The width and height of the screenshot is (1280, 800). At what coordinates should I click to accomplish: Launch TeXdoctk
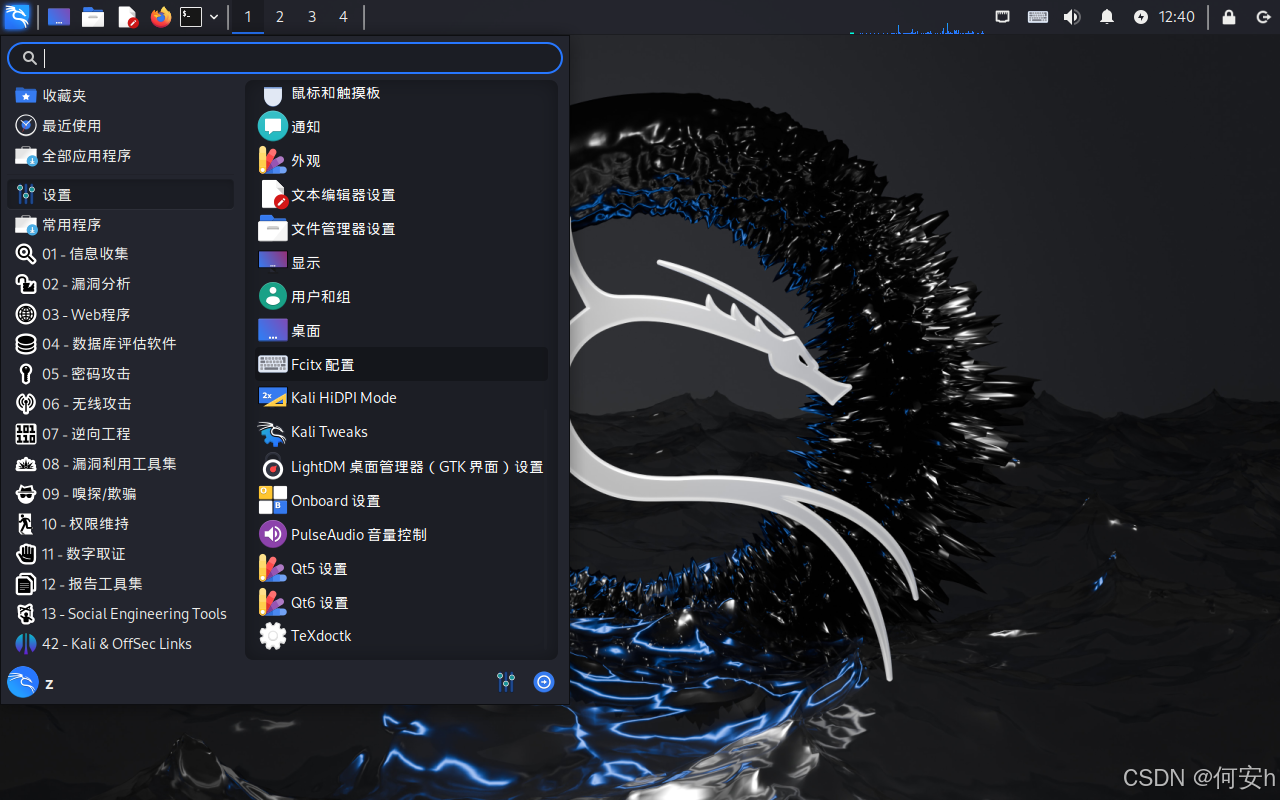[x=400, y=636]
